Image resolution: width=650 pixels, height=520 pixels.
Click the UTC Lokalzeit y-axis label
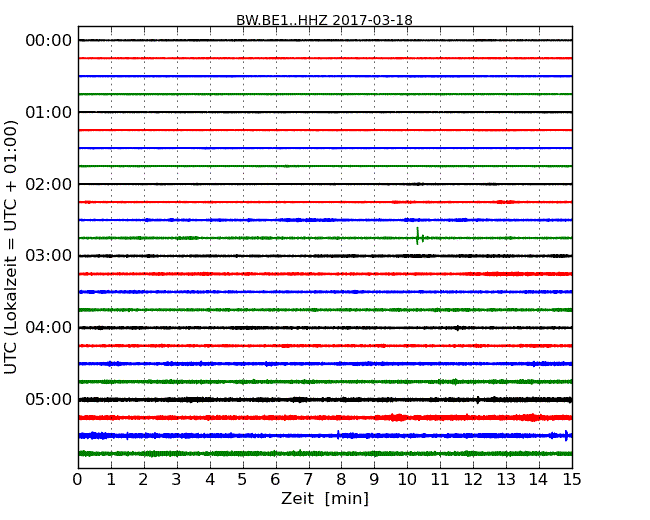point(10,247)
